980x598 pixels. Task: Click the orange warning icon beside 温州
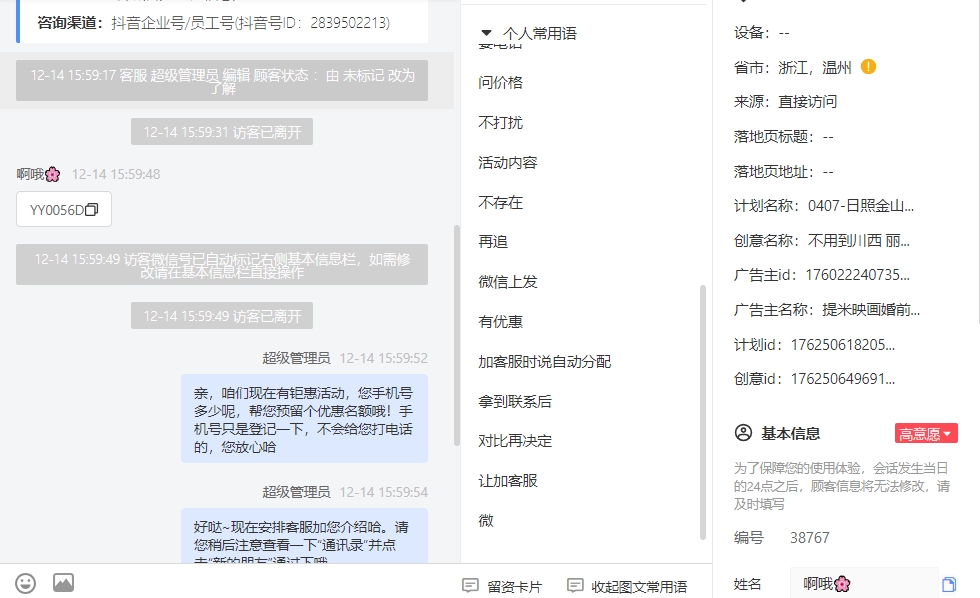(868, 66)
